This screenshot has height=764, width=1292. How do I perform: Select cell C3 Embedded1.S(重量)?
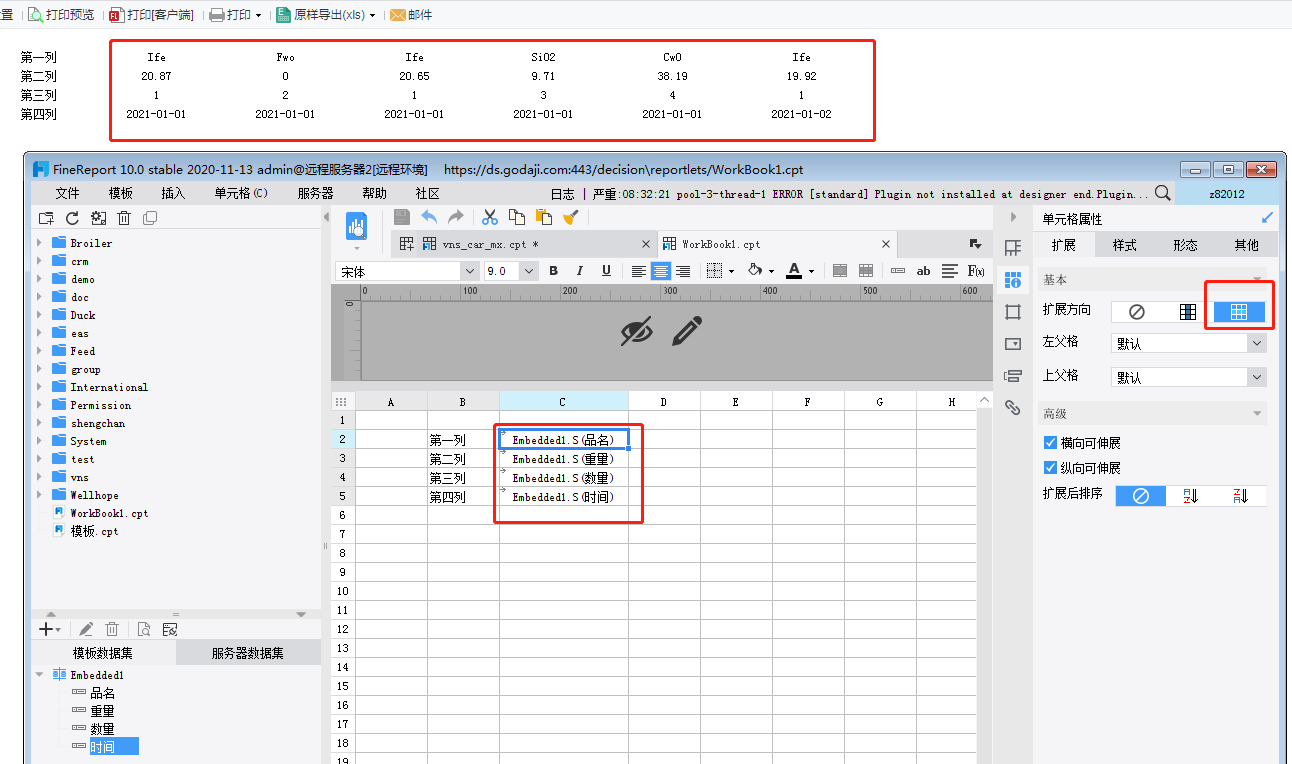pyautogui.click(x=564, y=459)
